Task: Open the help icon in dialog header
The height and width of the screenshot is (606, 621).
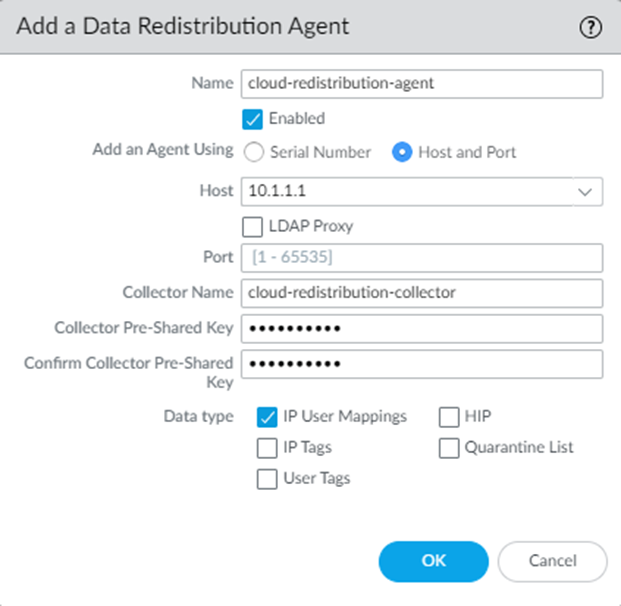Action: pos(591,28)
